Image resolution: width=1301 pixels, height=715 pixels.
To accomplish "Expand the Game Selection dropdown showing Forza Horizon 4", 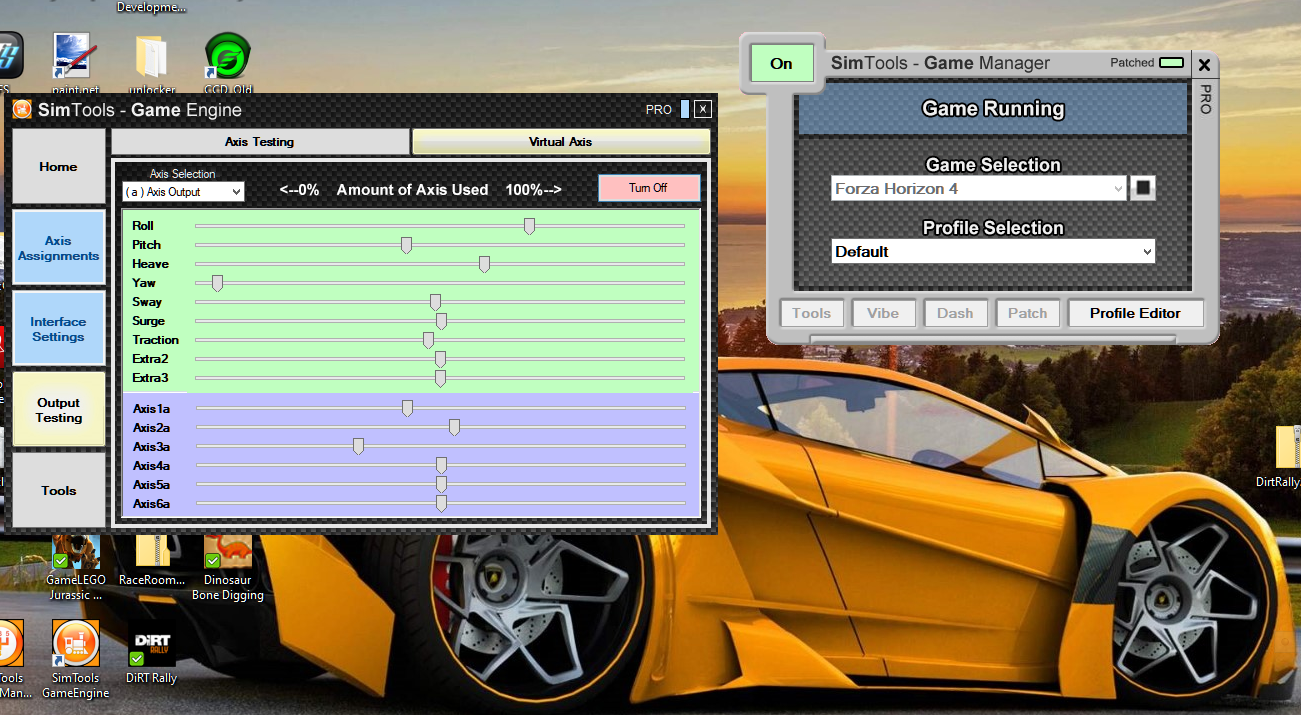I will click(x=978, y=188).
